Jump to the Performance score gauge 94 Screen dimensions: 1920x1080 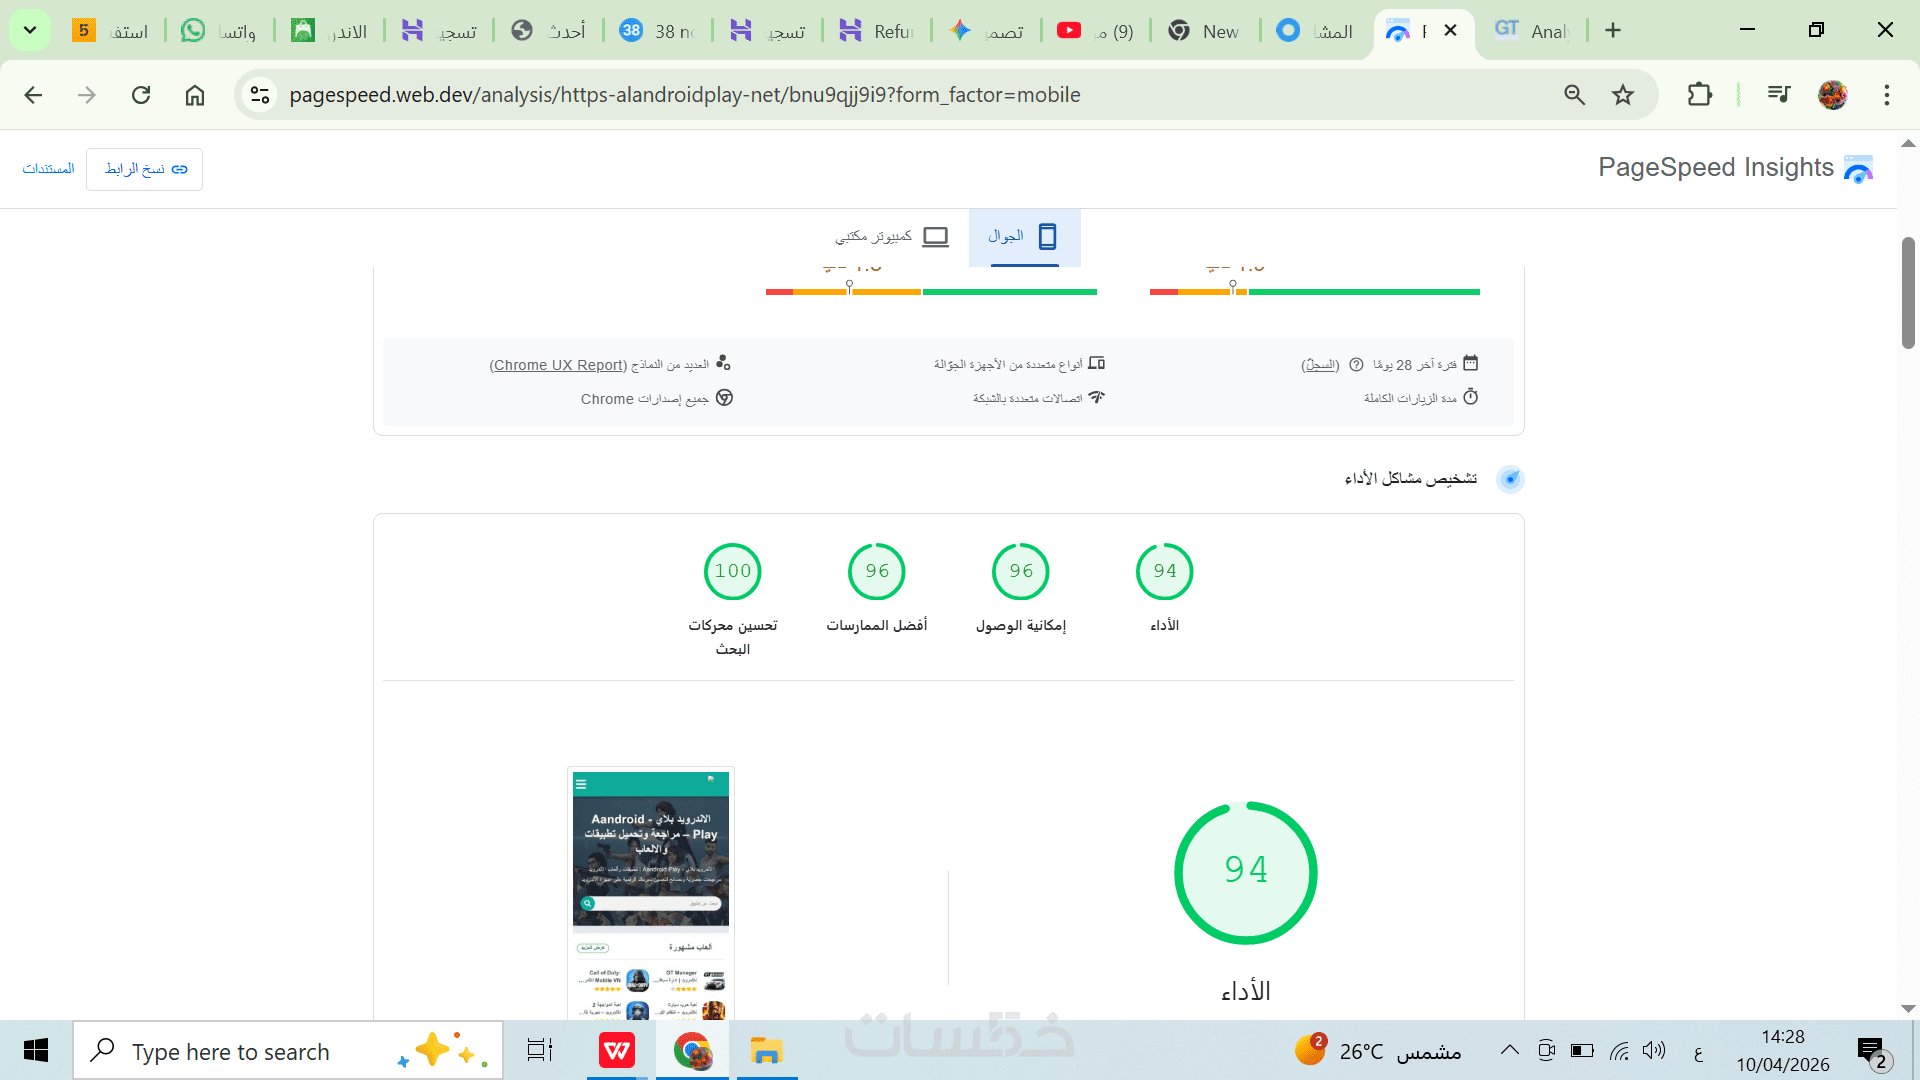pyautogui.click(x=1164, y=571)
